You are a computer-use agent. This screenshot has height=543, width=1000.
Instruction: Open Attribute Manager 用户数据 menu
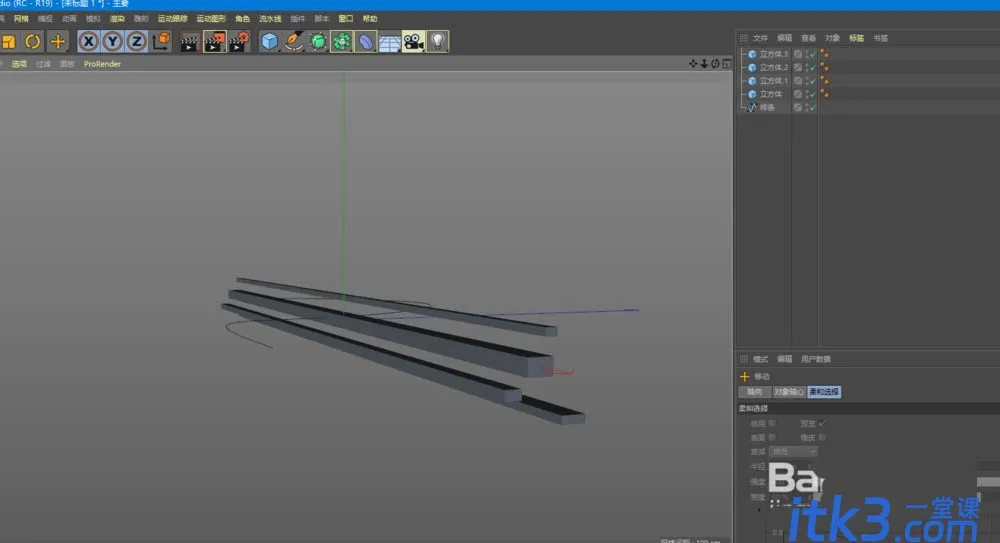[x=816, y=359]
